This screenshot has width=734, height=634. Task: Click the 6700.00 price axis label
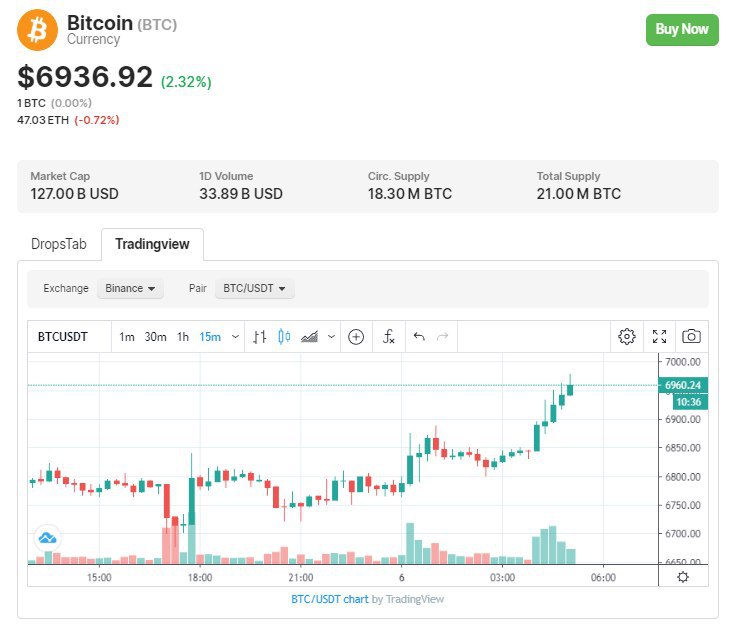point(683,534)
